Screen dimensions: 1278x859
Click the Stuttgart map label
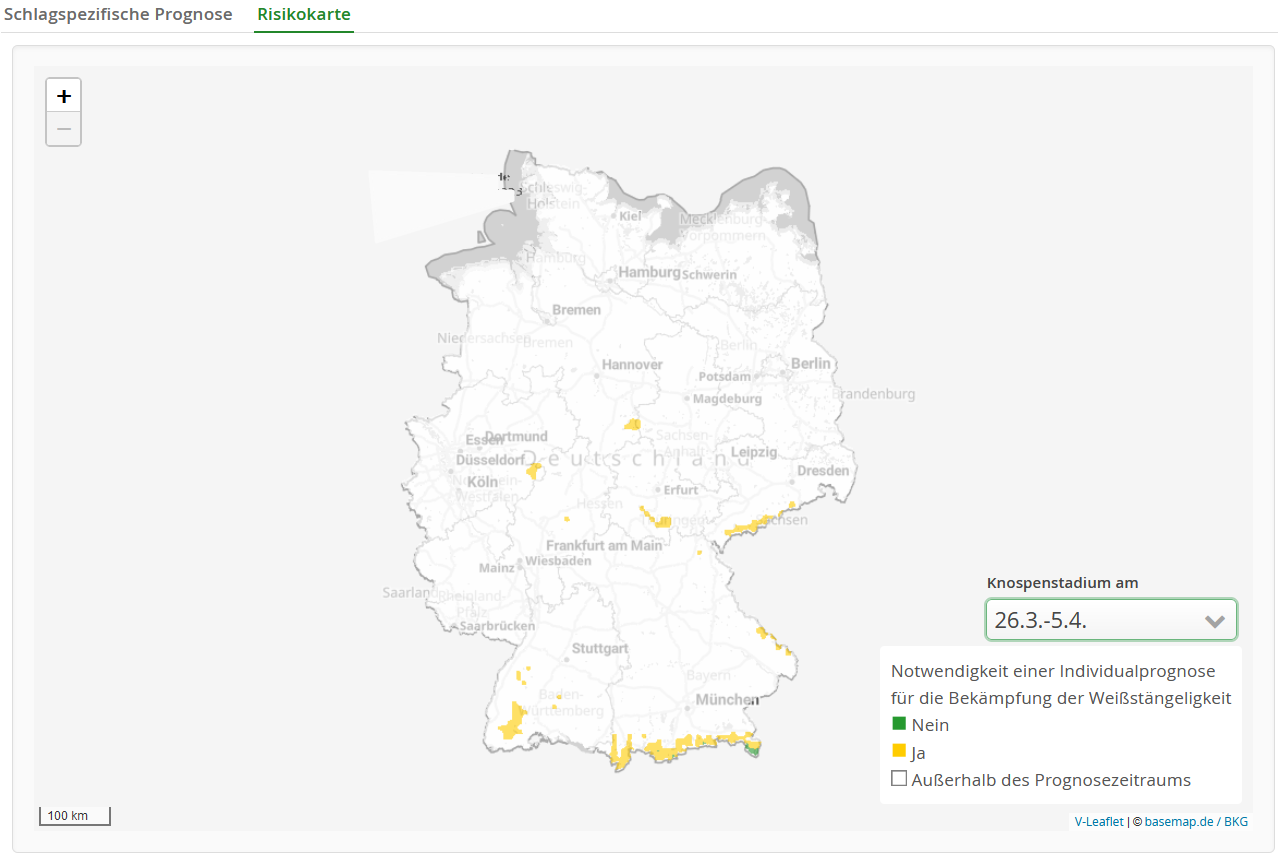[x=600, y=648]
